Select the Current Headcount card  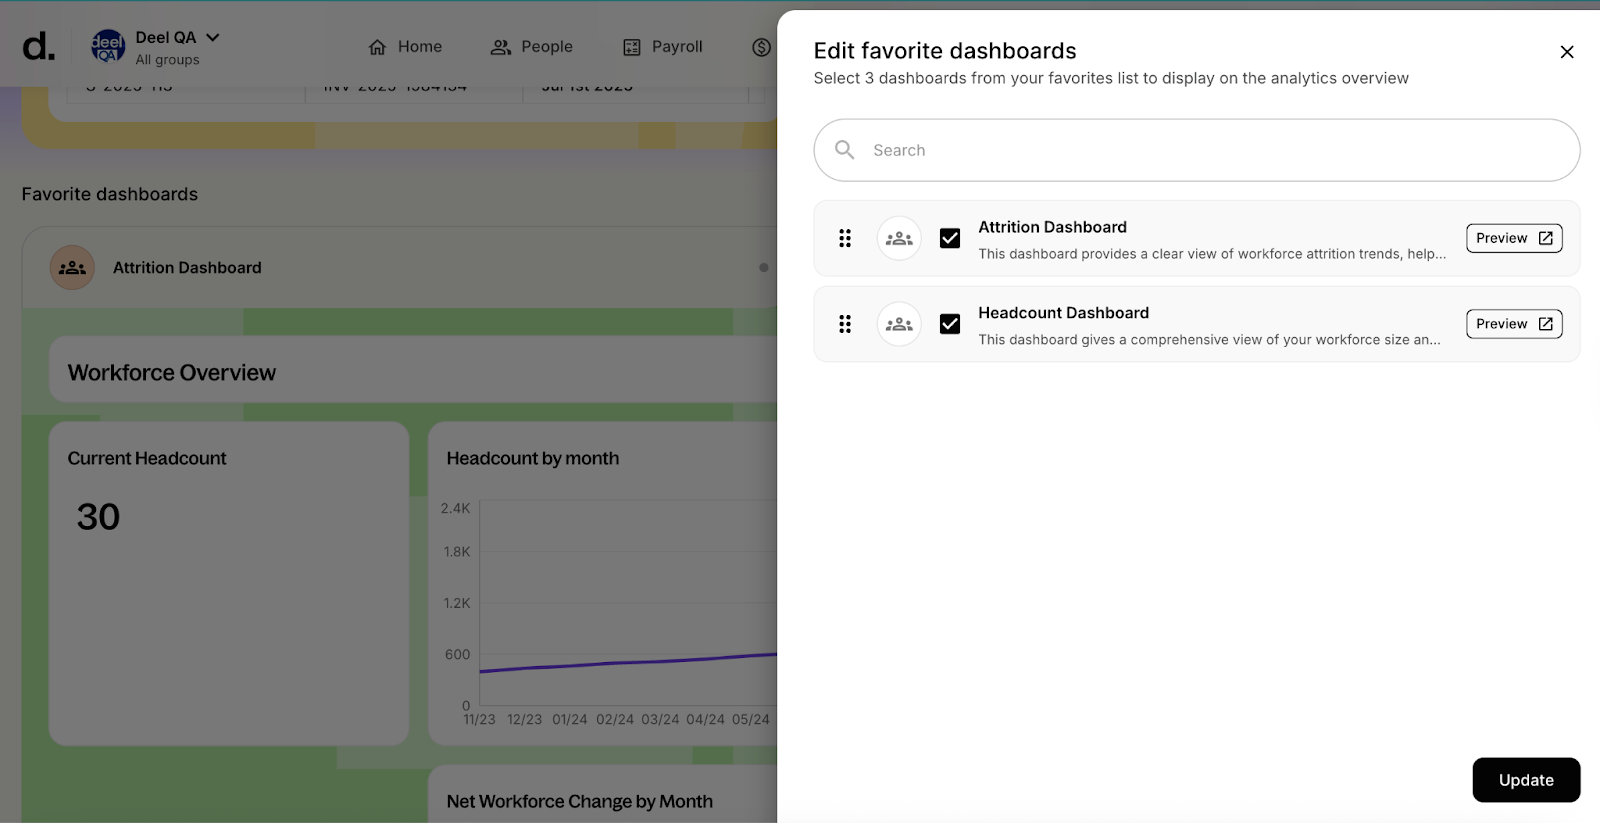coord(229,582)
